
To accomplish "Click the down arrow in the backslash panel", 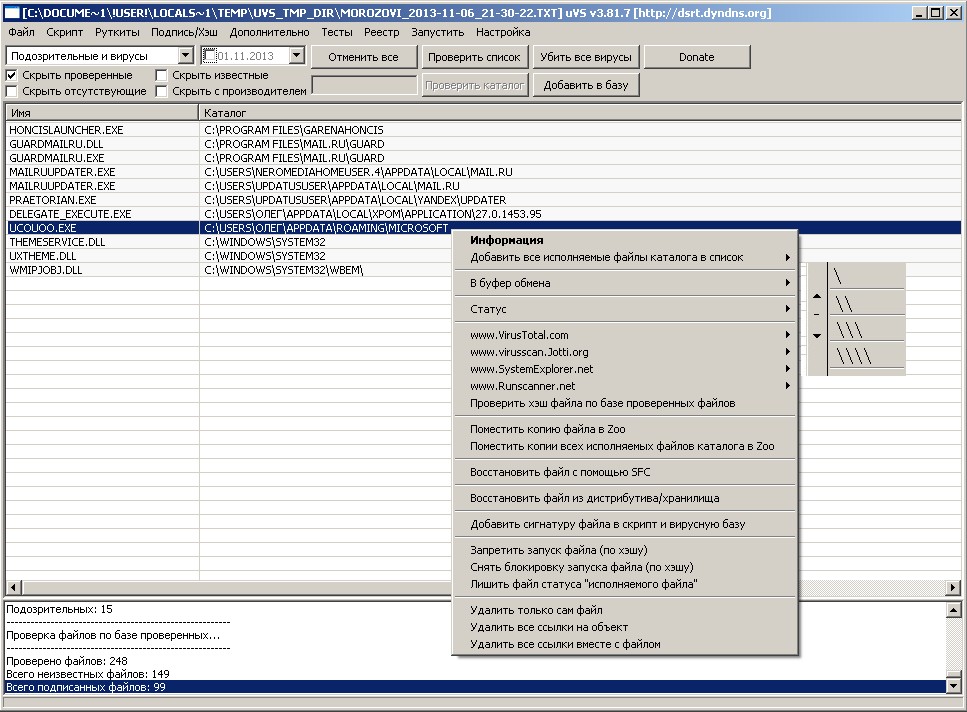I will (x=817, y=336).
